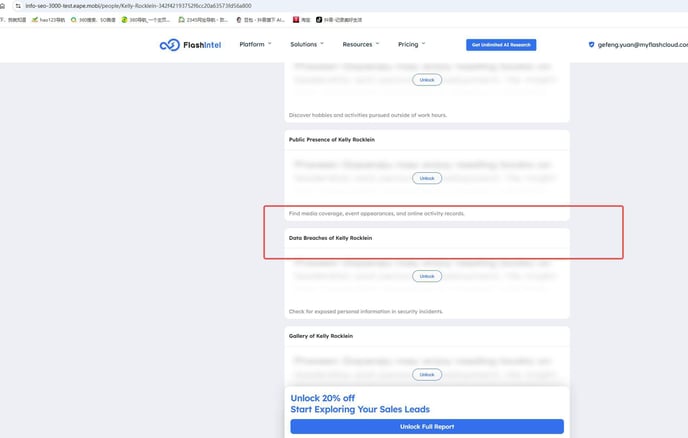
Task: Open the 豆包 bookmark
Action: point(260,20)
